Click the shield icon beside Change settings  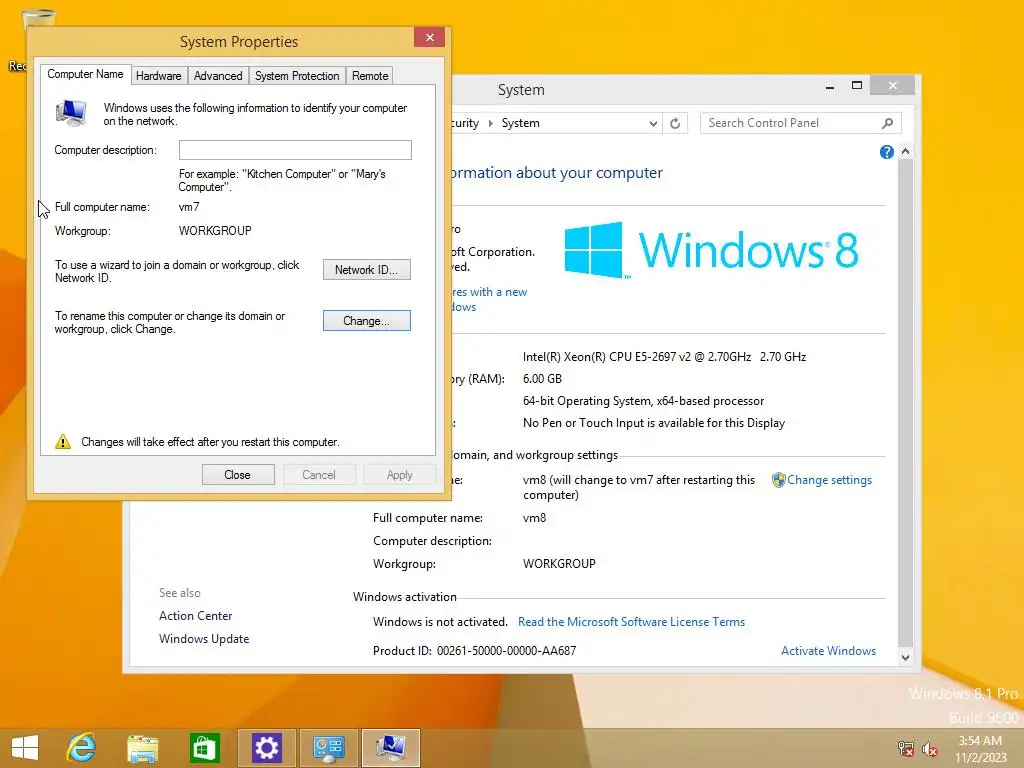click(x=778, y=480)
